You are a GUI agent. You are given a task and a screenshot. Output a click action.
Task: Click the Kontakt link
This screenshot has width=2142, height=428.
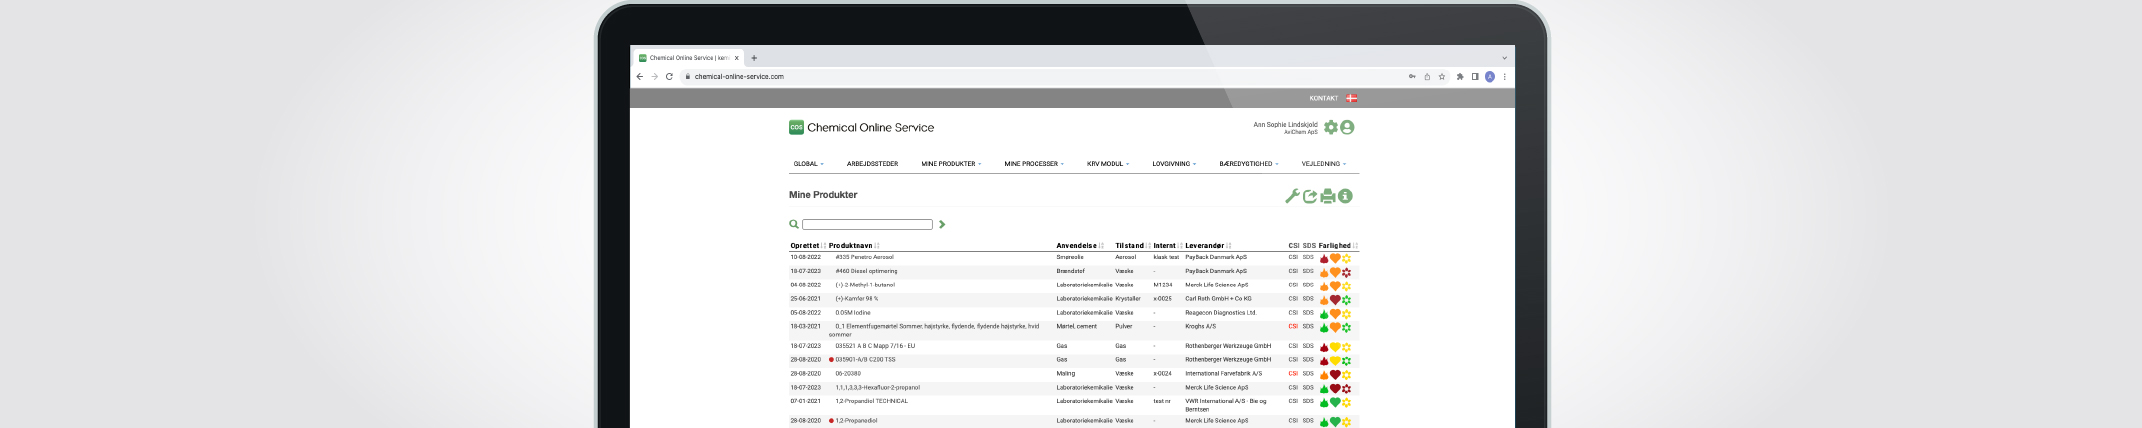click(x=1323, y=98)
